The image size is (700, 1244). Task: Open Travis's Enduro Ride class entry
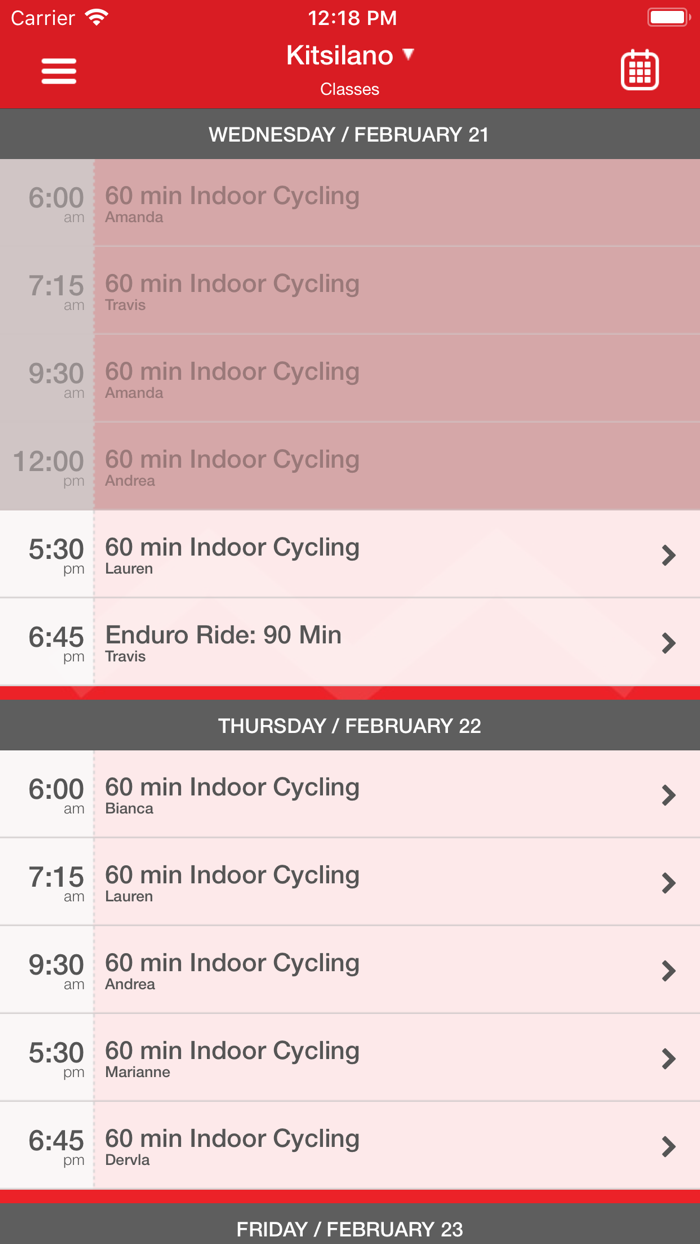[x=350, y=643]
